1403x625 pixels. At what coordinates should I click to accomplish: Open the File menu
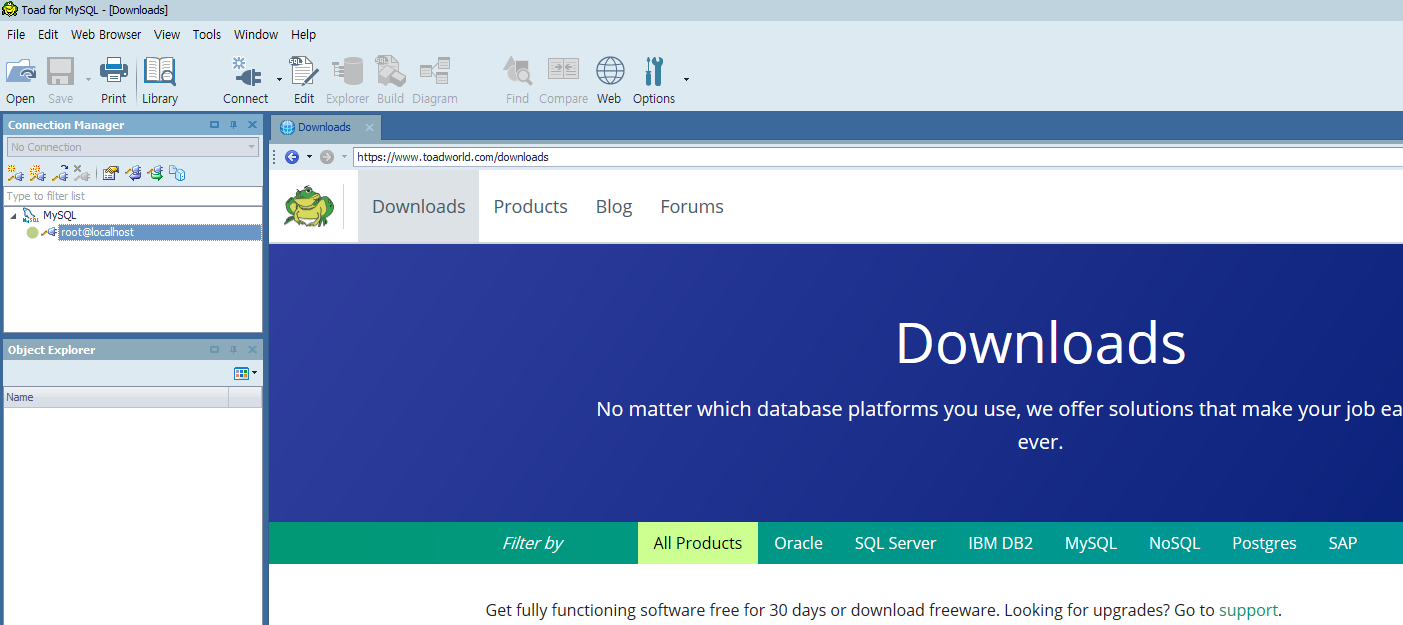[x=16, y=34]
